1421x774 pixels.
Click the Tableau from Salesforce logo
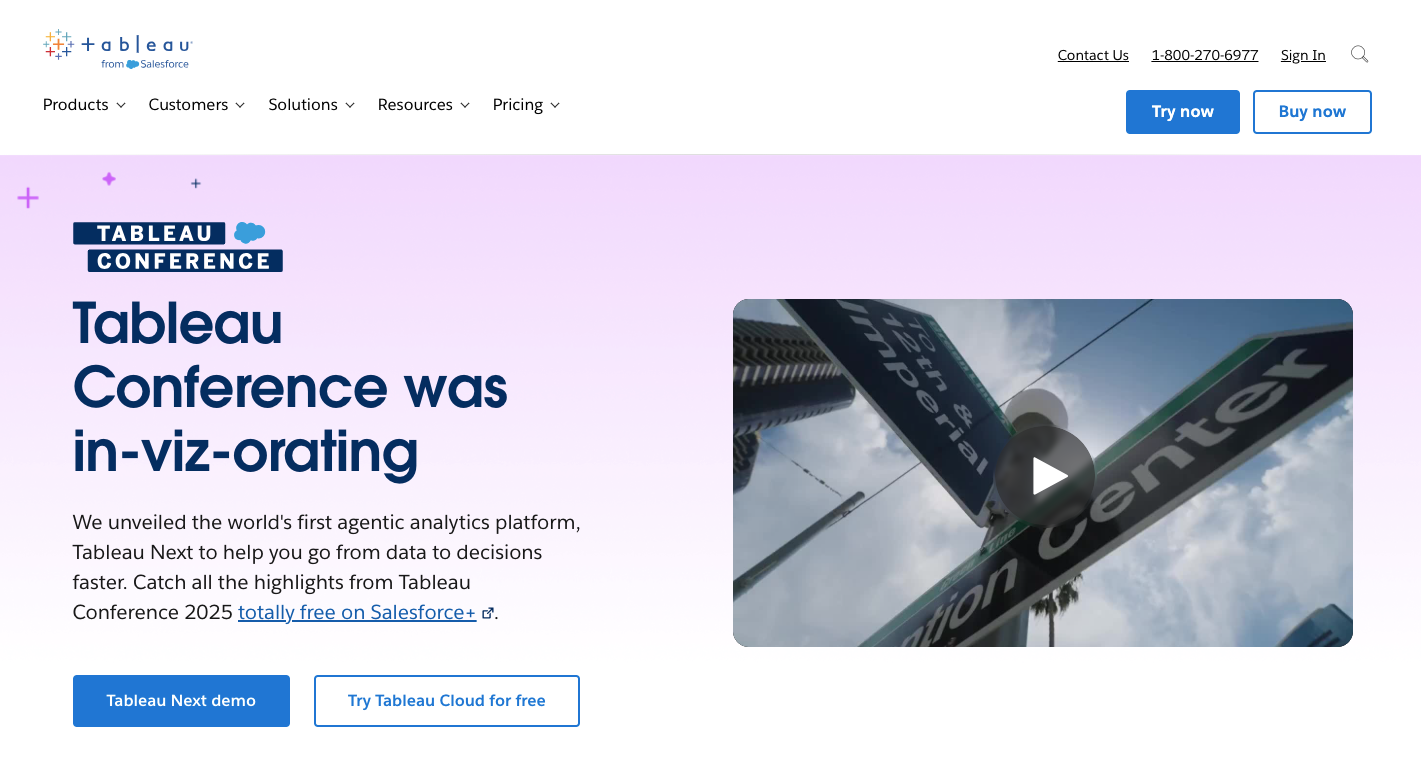(118, 49)
